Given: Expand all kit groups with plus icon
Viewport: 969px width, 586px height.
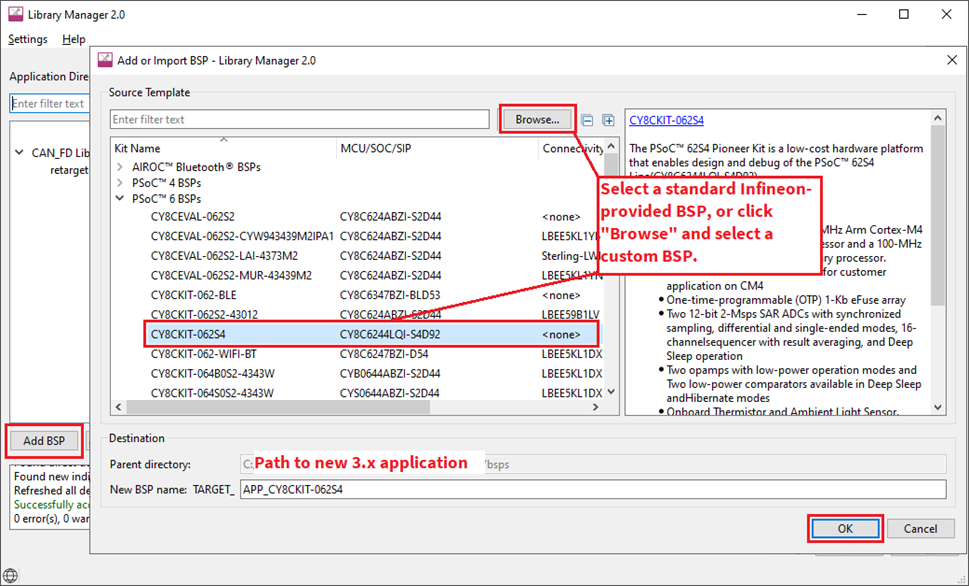Looking at the screenshot, I should coord(608,119).
